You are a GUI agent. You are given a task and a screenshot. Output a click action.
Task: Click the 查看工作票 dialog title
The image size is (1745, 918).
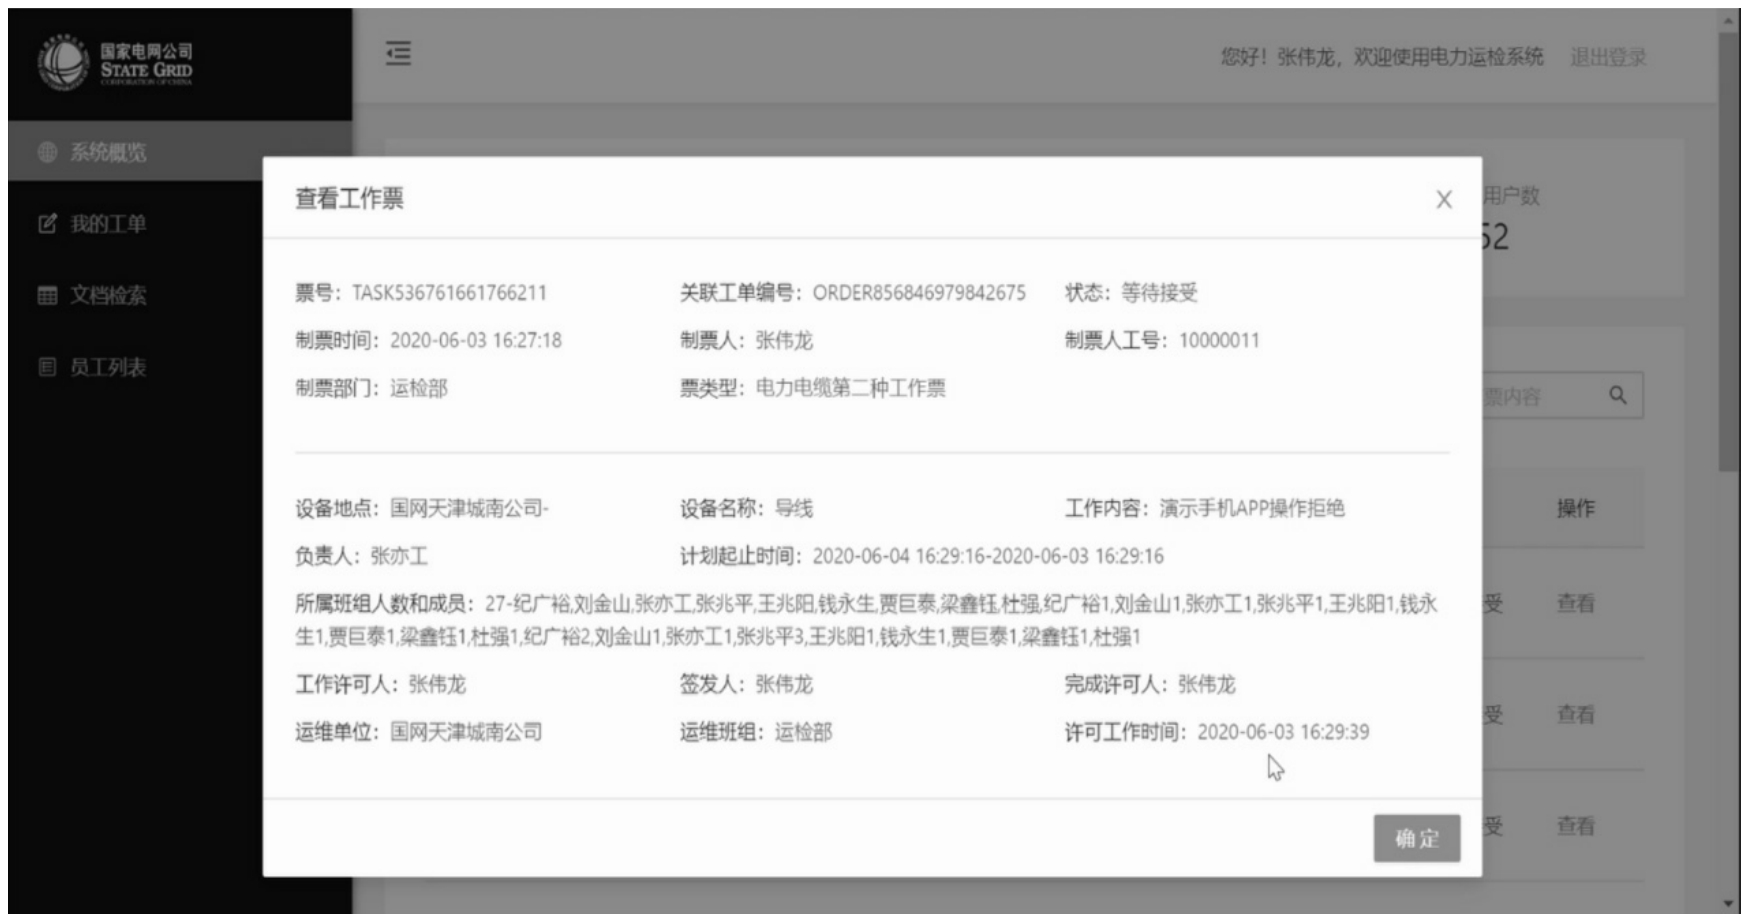pyautogui.click(x=349, y=199)
